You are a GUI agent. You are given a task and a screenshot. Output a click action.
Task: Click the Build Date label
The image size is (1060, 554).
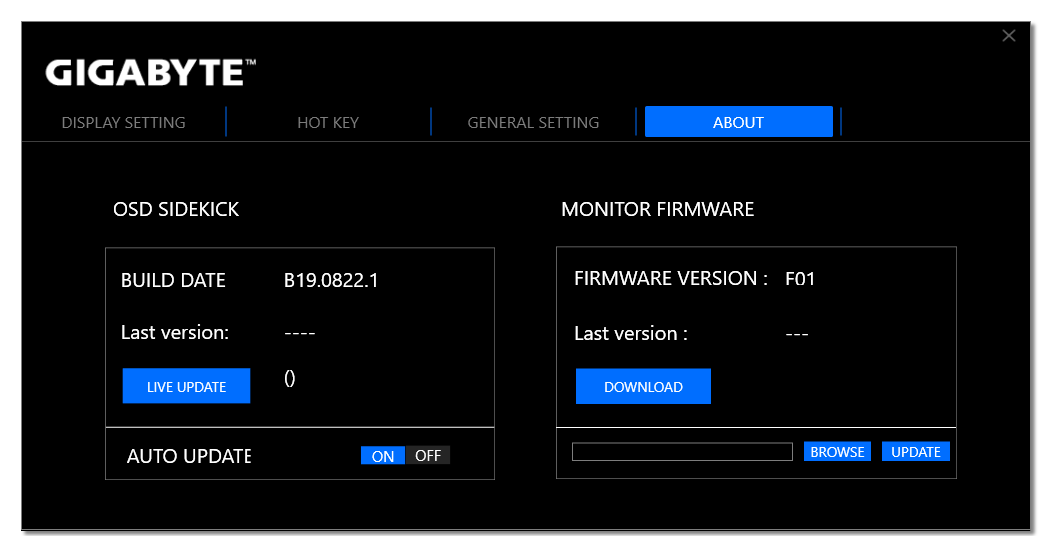173,280
